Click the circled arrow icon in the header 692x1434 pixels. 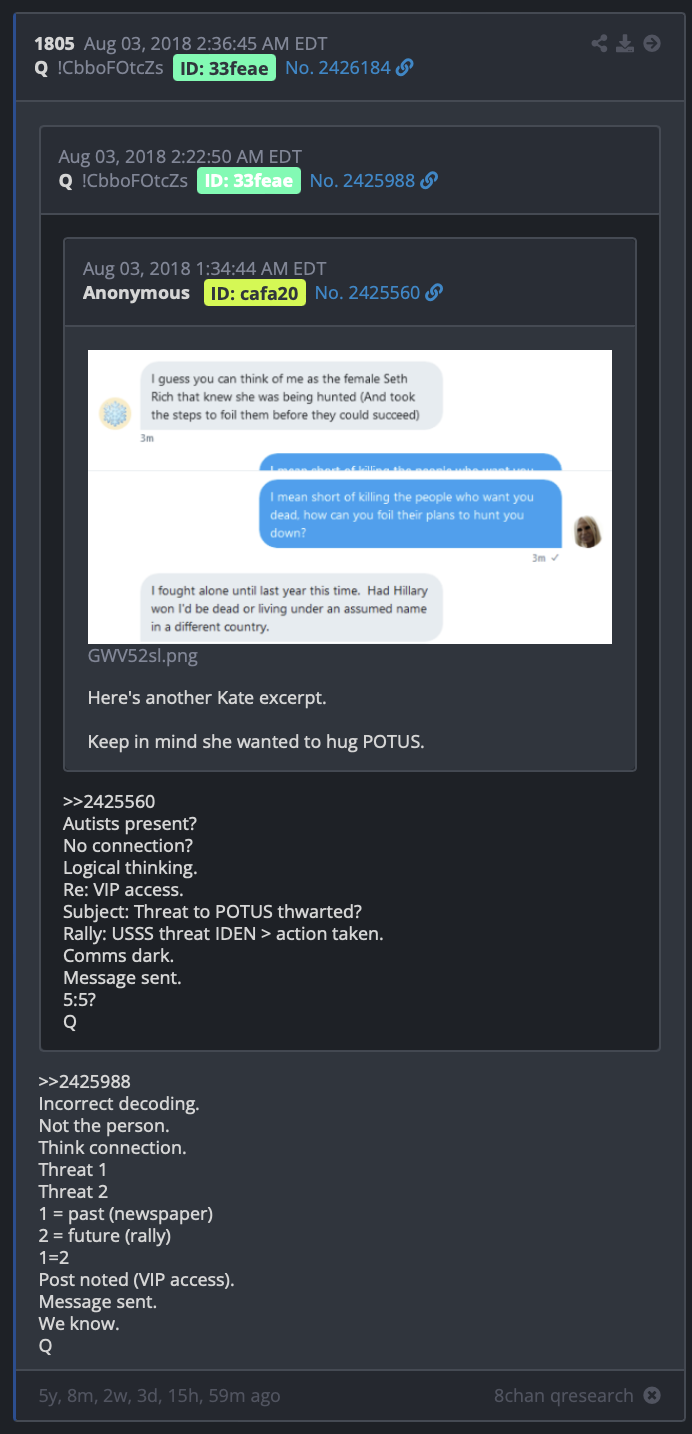[x=652, y=43]
